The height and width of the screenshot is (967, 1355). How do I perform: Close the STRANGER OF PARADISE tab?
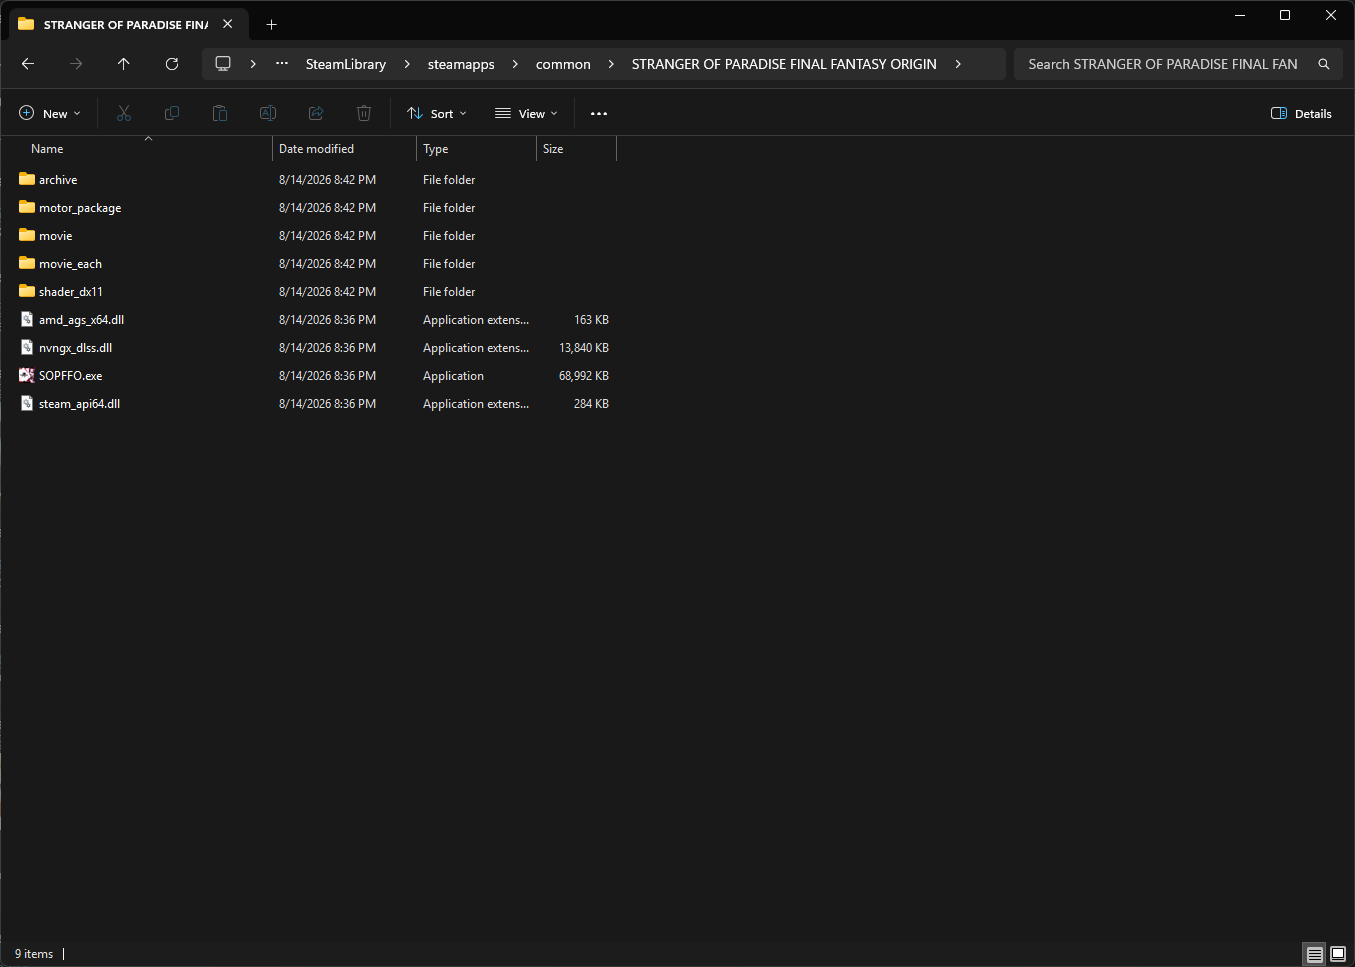228,24
